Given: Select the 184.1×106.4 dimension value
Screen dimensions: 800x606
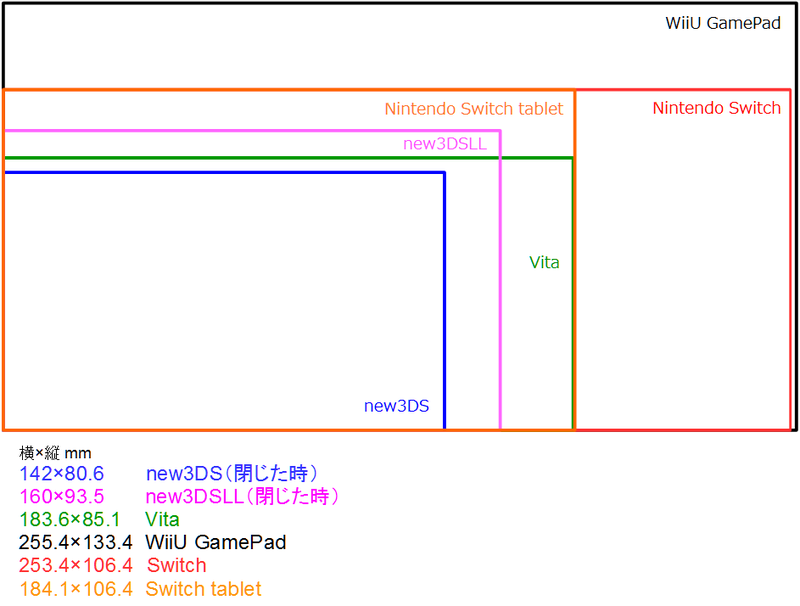Looking at the screenshot, I should [76, 589].
